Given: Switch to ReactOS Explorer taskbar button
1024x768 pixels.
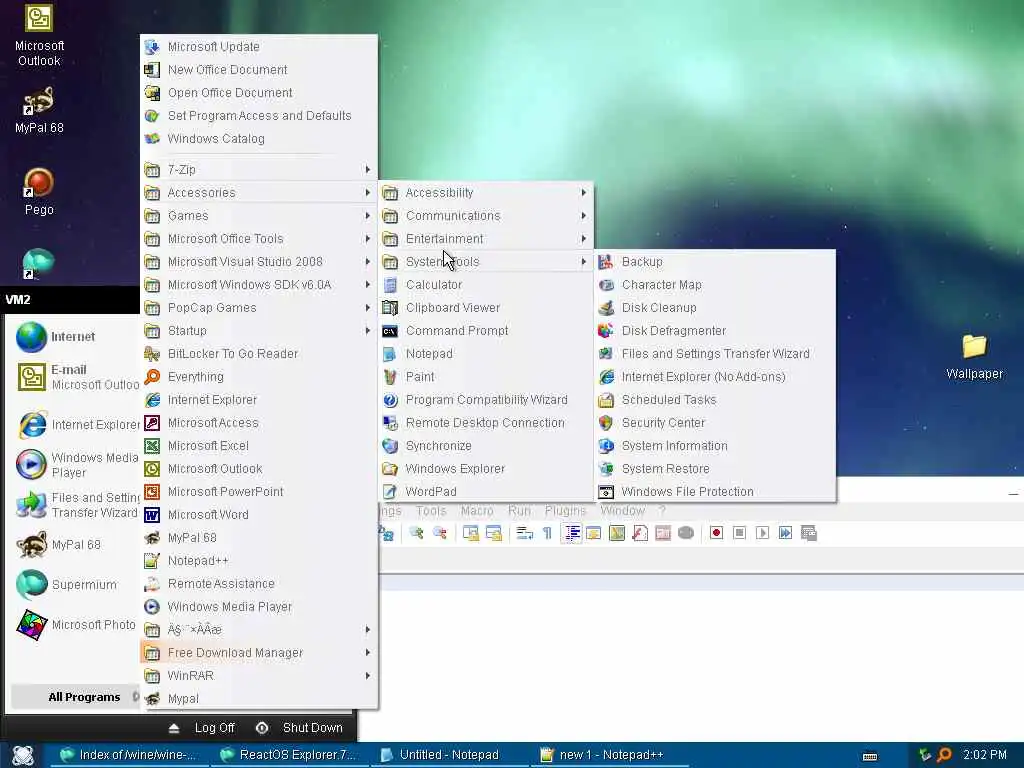Looking at the screenshot, I should click(288, 755).
